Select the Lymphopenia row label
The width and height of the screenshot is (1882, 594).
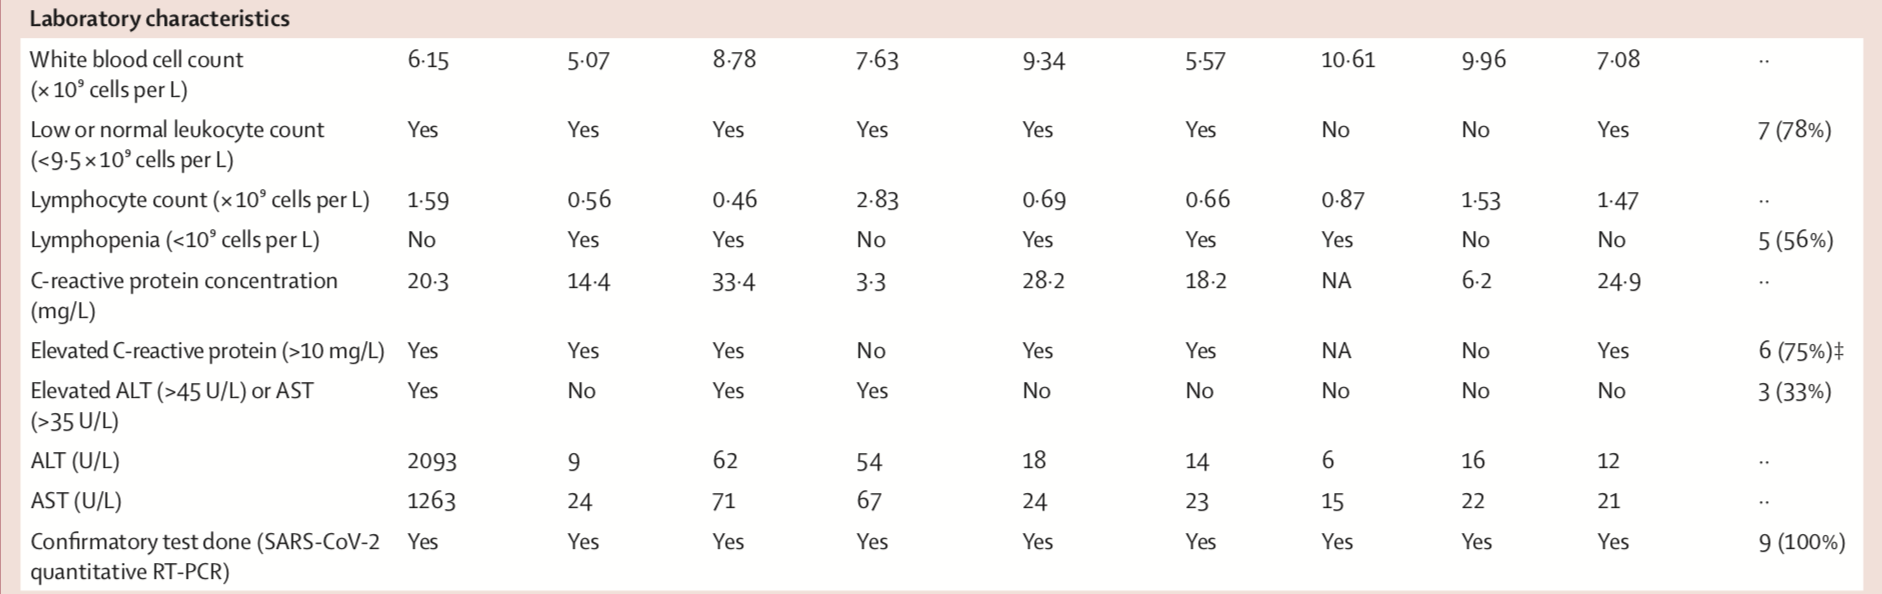click(x=175, y=240)
